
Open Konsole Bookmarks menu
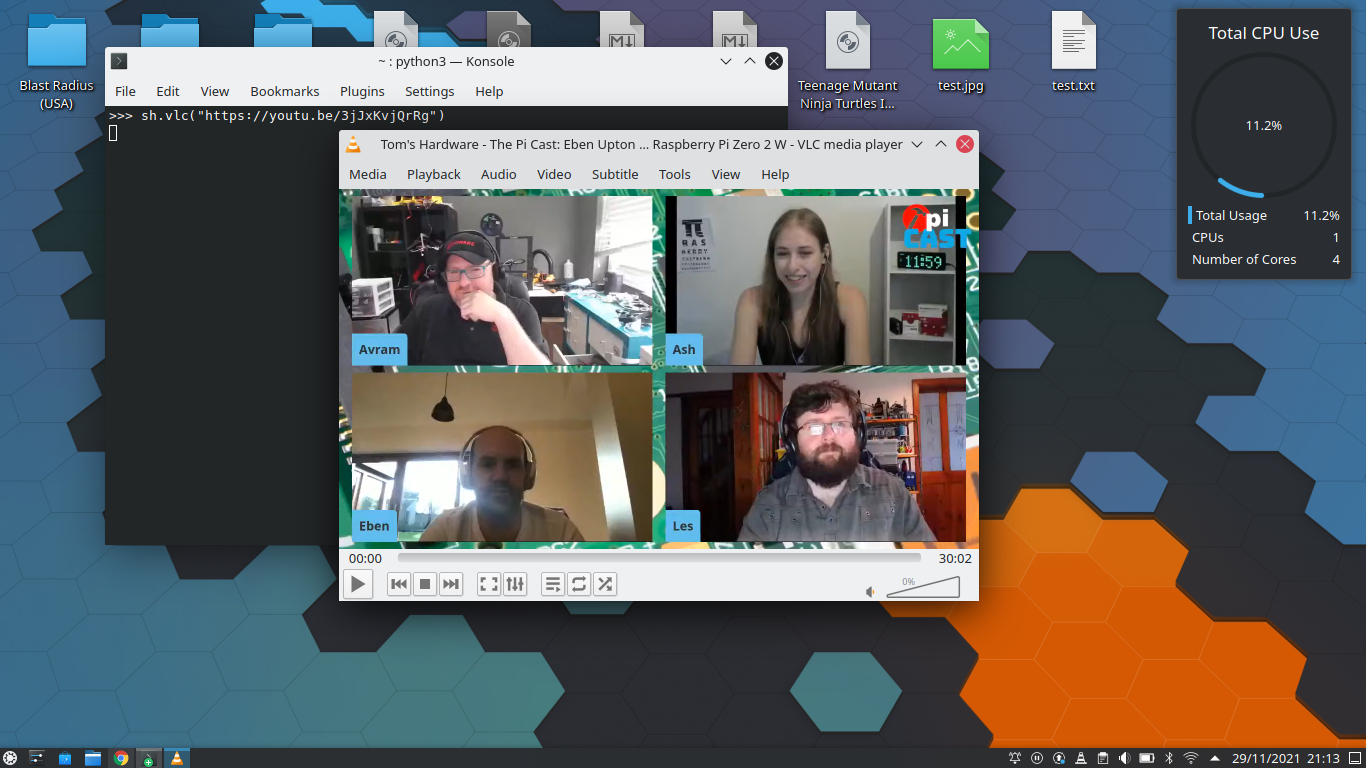click(285, 91)
